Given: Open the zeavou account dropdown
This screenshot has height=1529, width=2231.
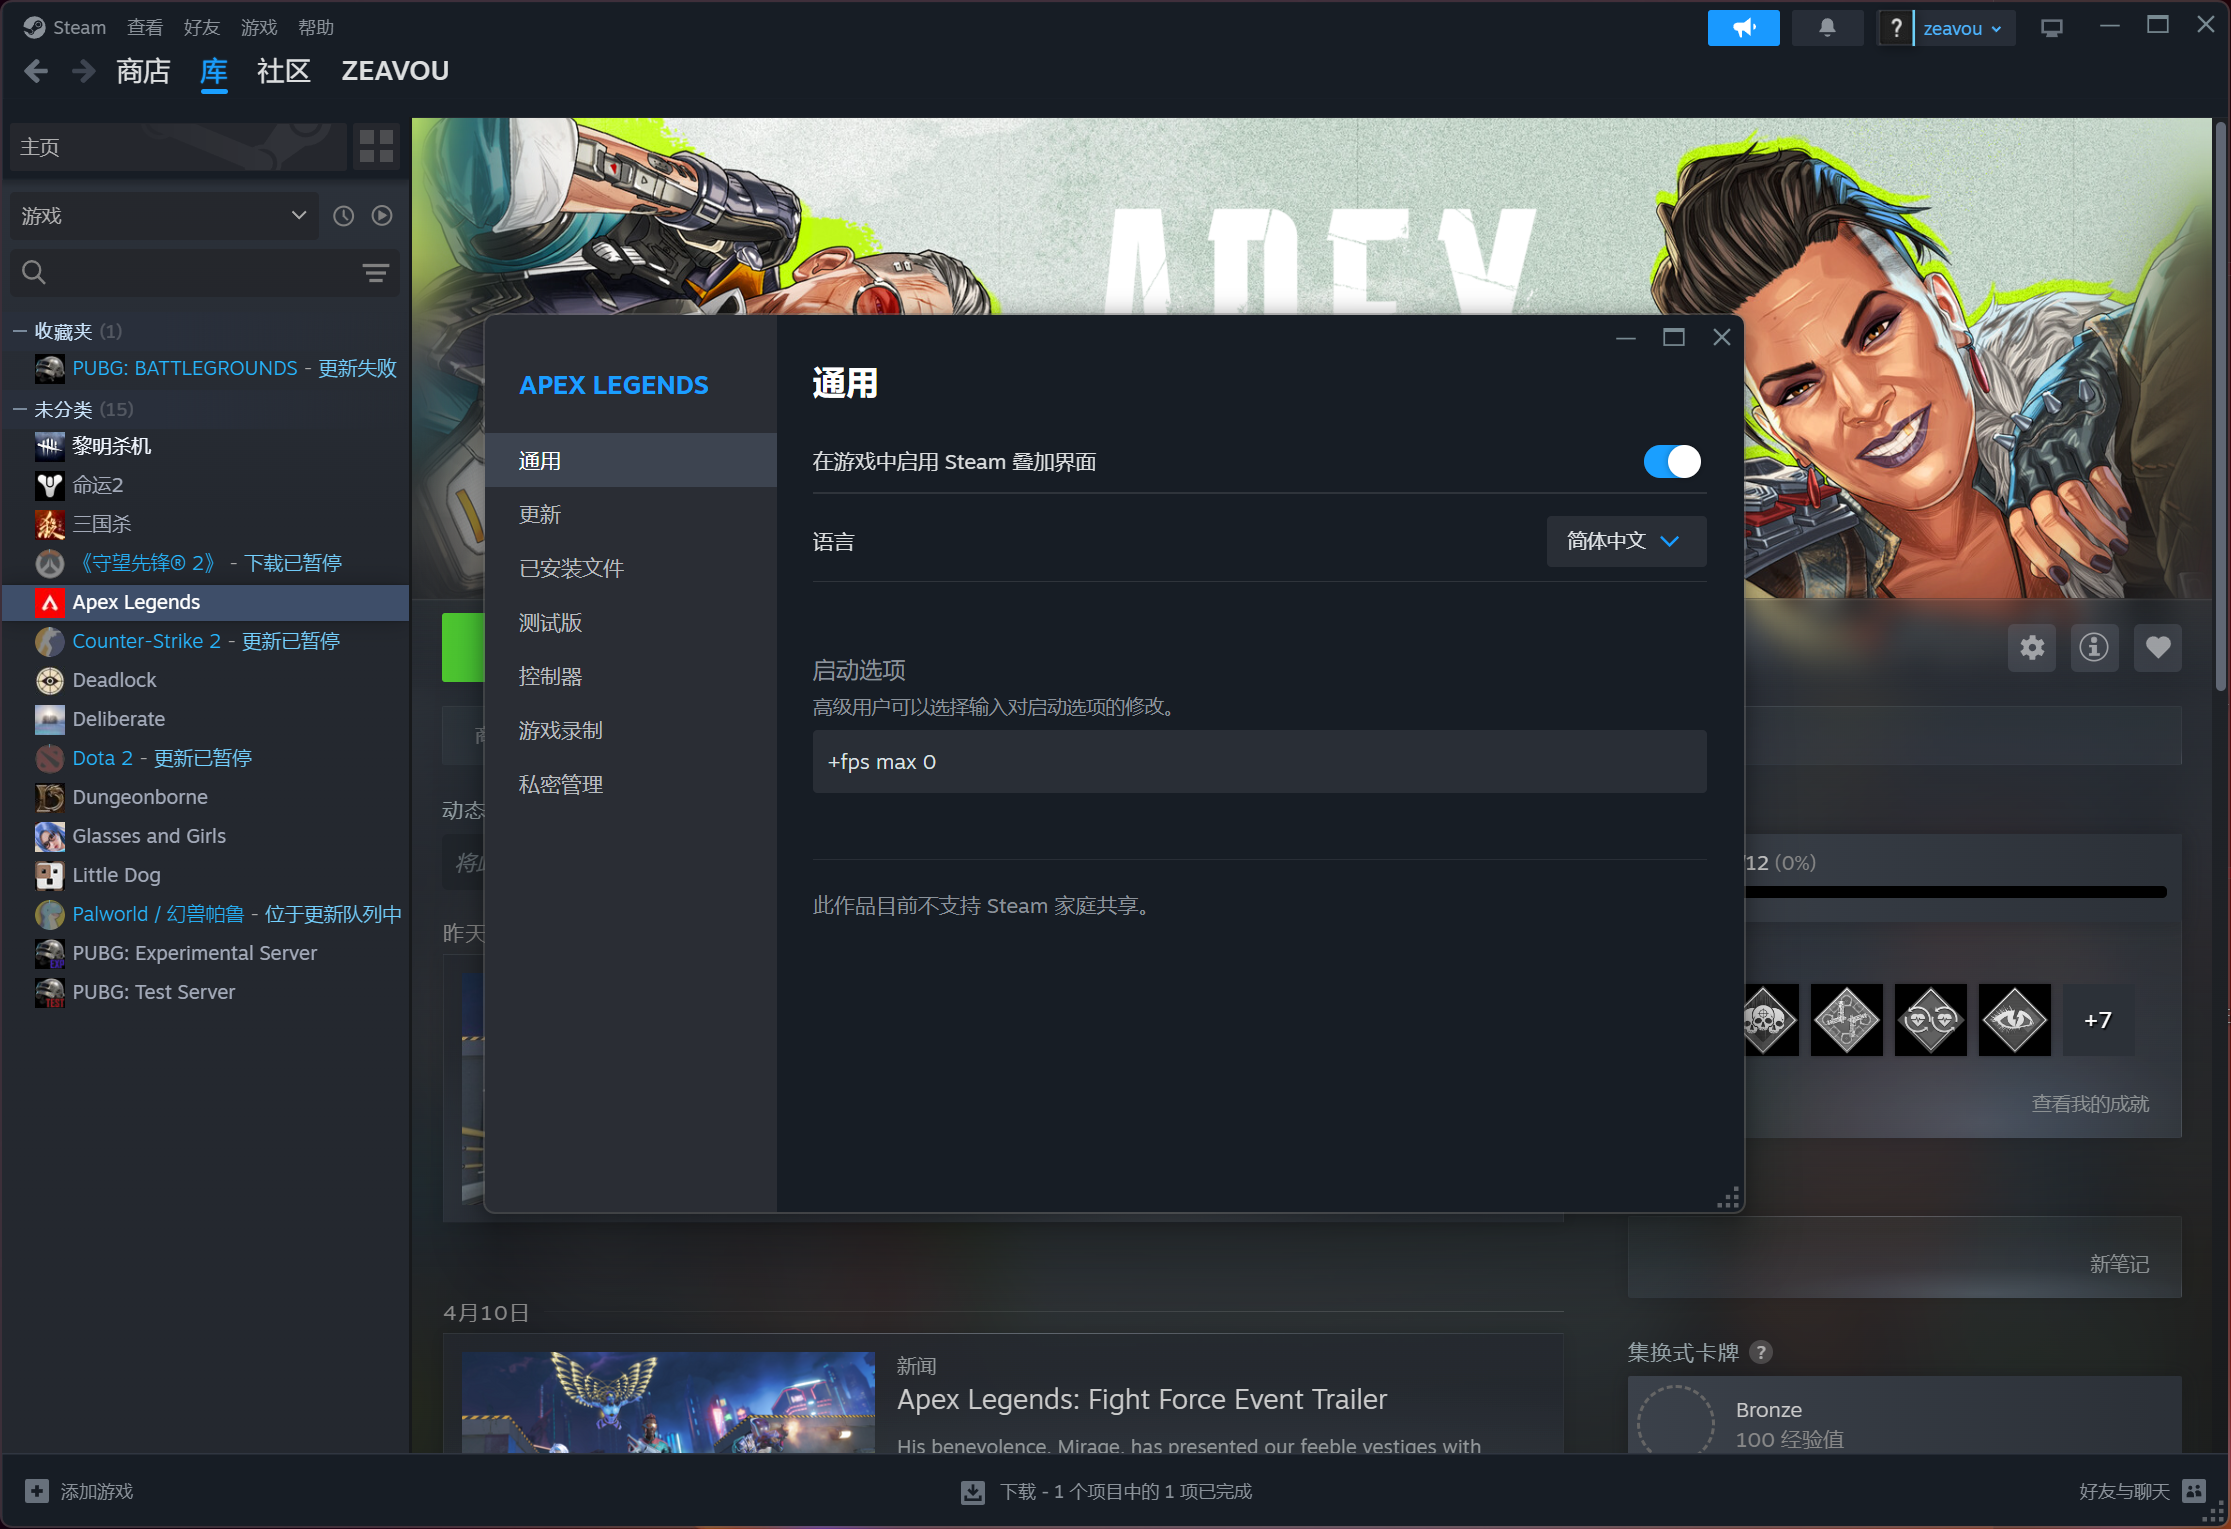Looking at the screenshot, I should [1963, 28].
